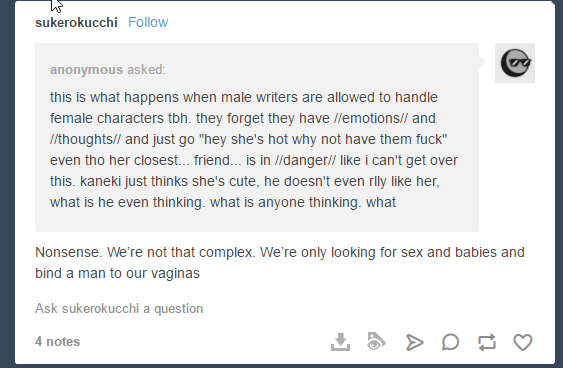Open the 4 notes count
This screenshot has height=368, width=563.
[57, 341]
